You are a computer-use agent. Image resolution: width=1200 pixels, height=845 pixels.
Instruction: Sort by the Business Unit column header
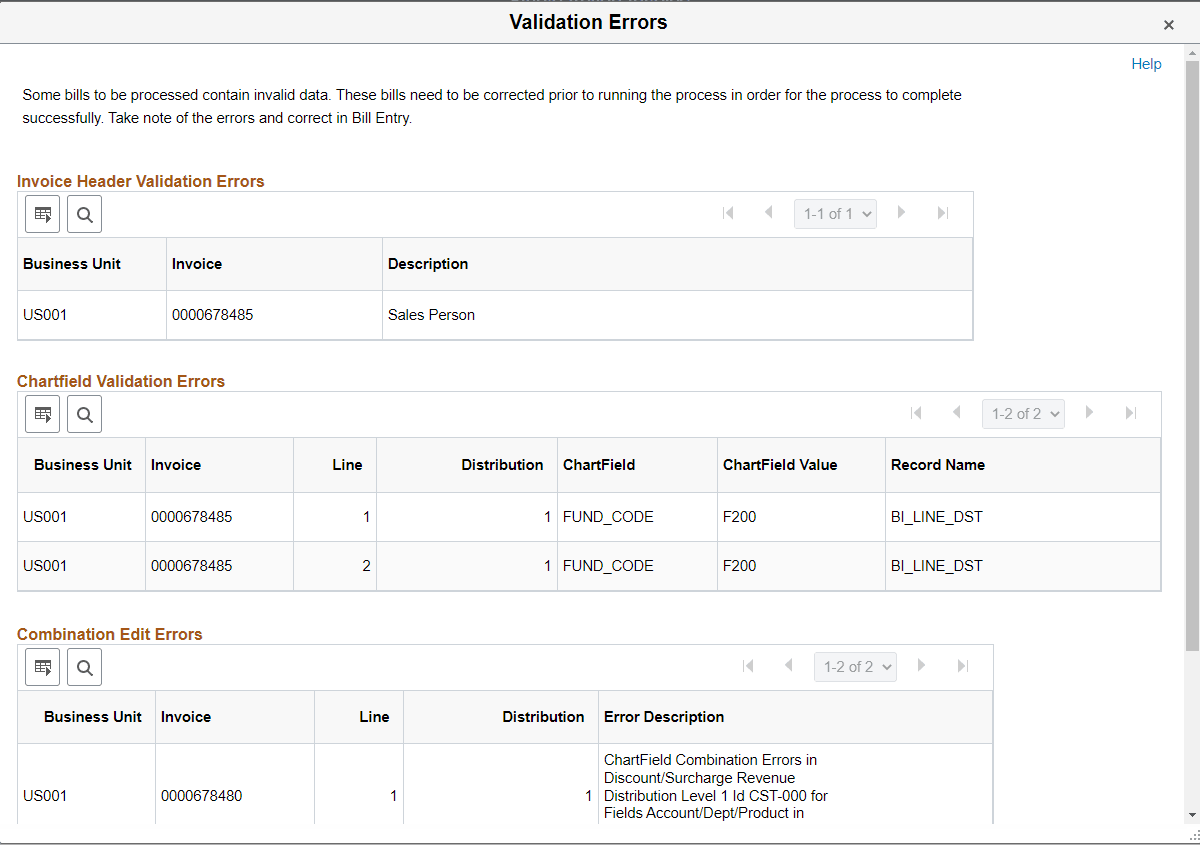pyautogui.click(x=71, y=263)
